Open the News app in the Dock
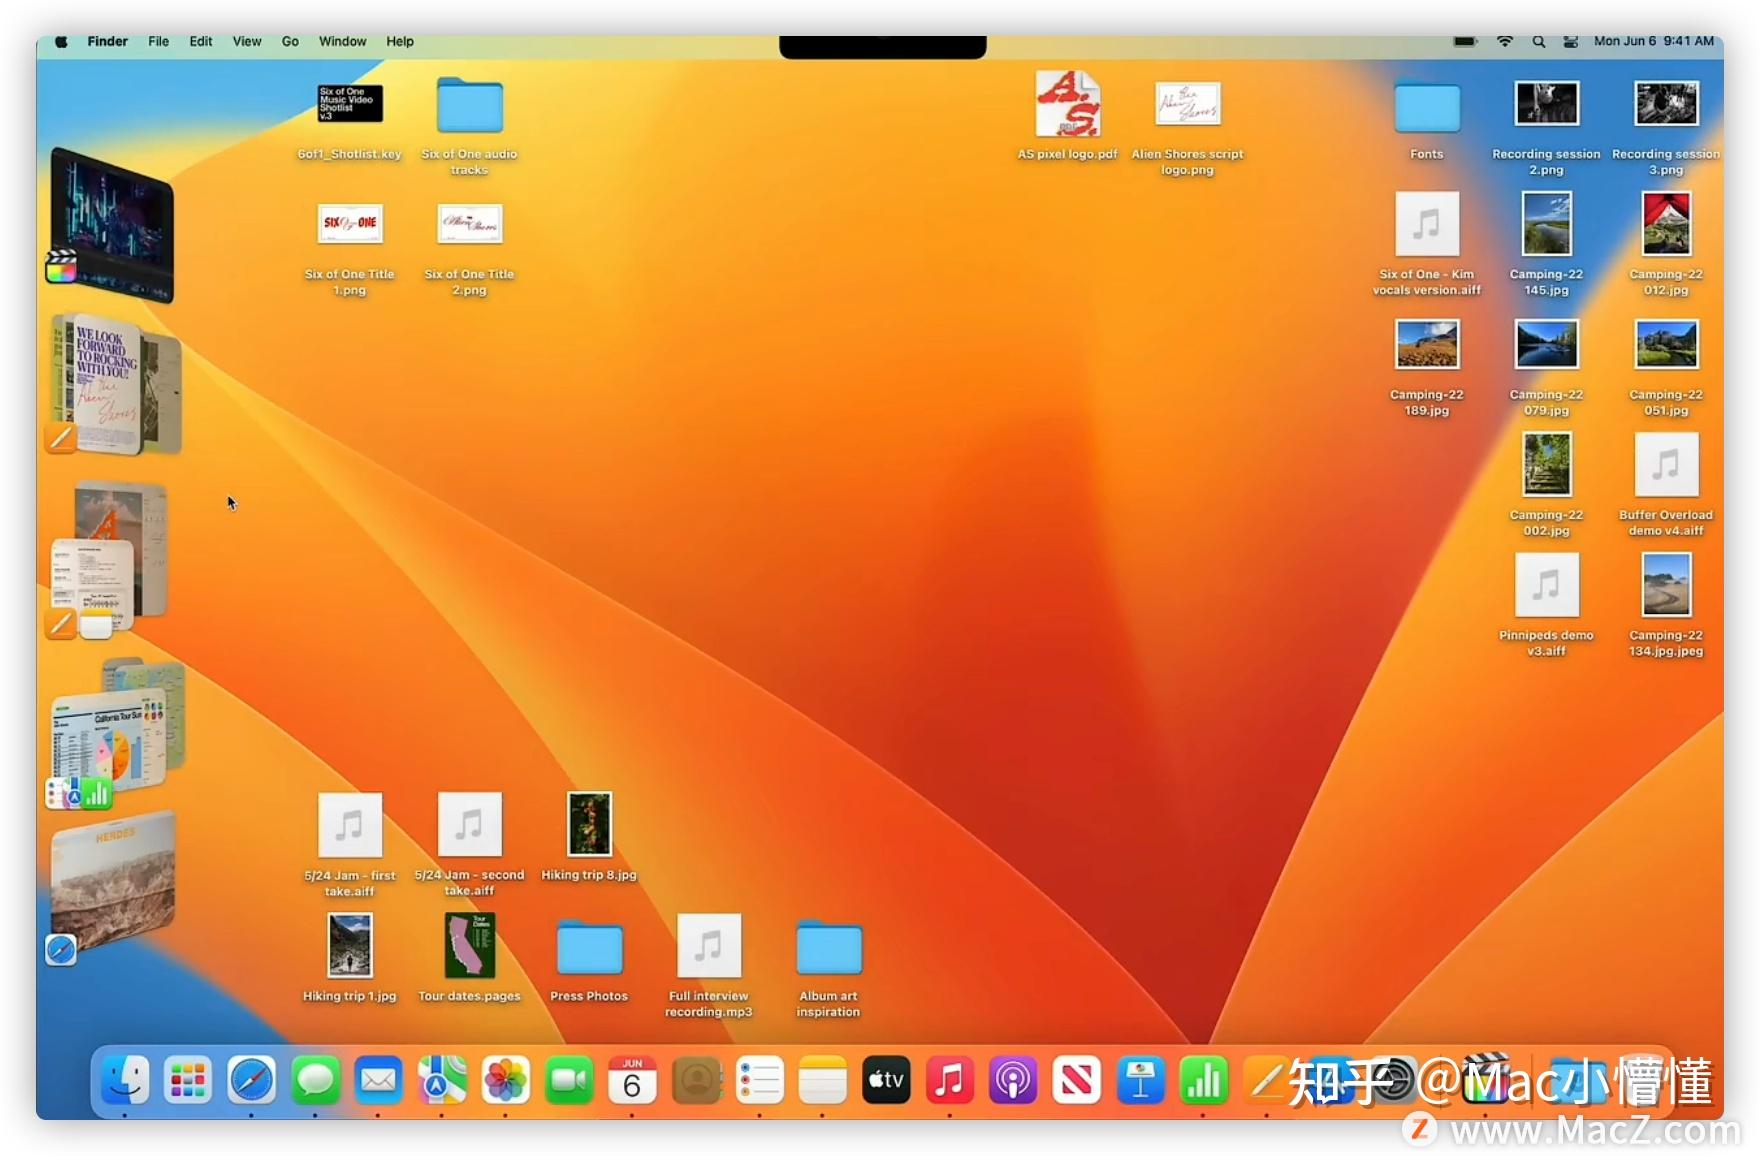The image size is (1760, 1156). tap(1077, 1080)
